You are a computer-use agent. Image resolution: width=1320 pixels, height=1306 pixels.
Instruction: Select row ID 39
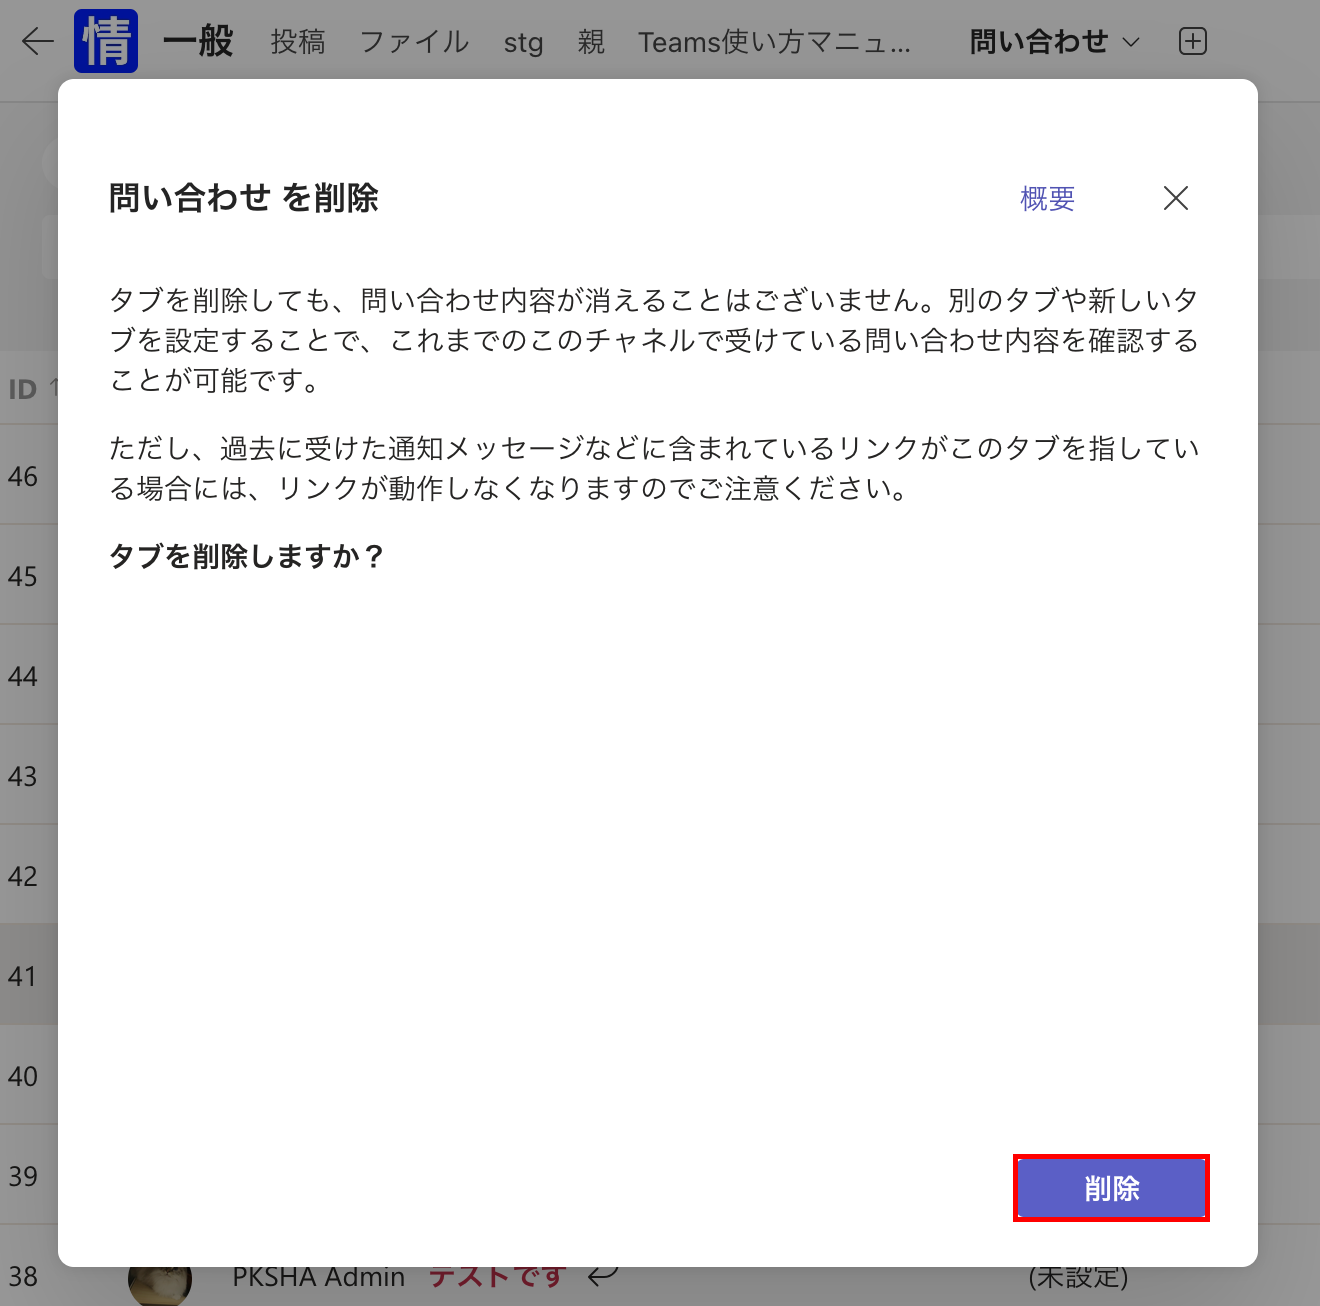click(23, 1176)
